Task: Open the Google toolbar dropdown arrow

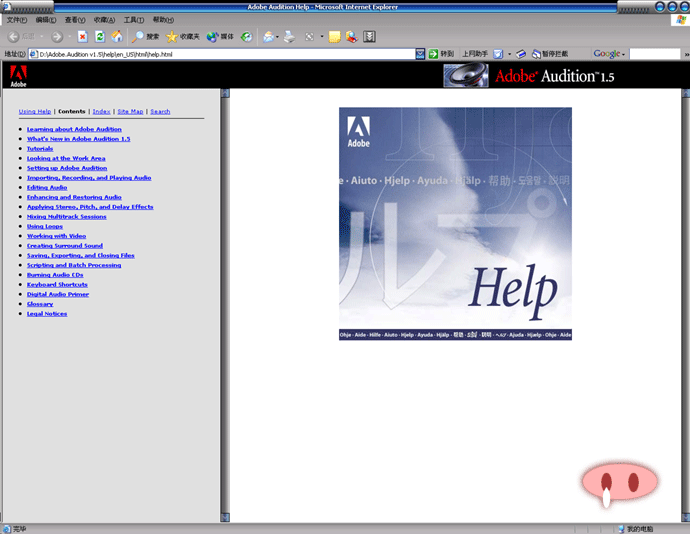Action: click(x=623, y=55)
